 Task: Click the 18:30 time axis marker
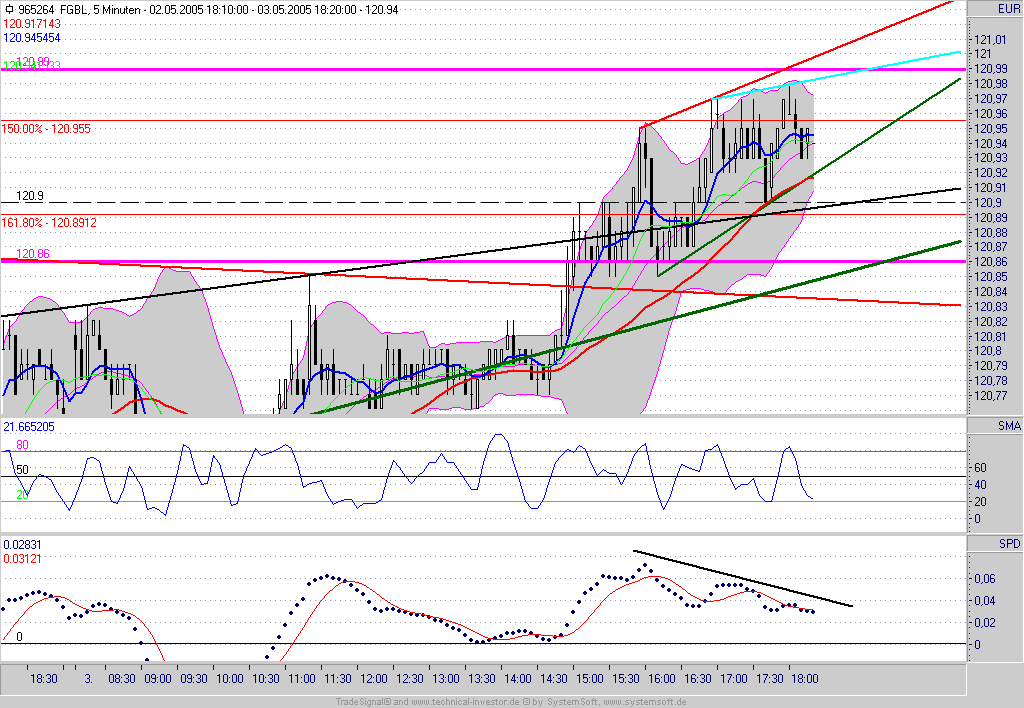[x=44, y=679]
